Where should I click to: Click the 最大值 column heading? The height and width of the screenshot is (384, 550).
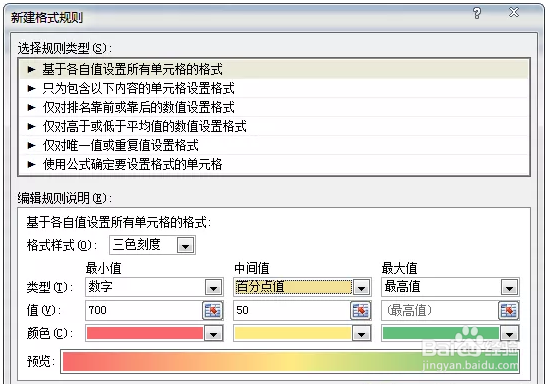[x=400, y=268]
